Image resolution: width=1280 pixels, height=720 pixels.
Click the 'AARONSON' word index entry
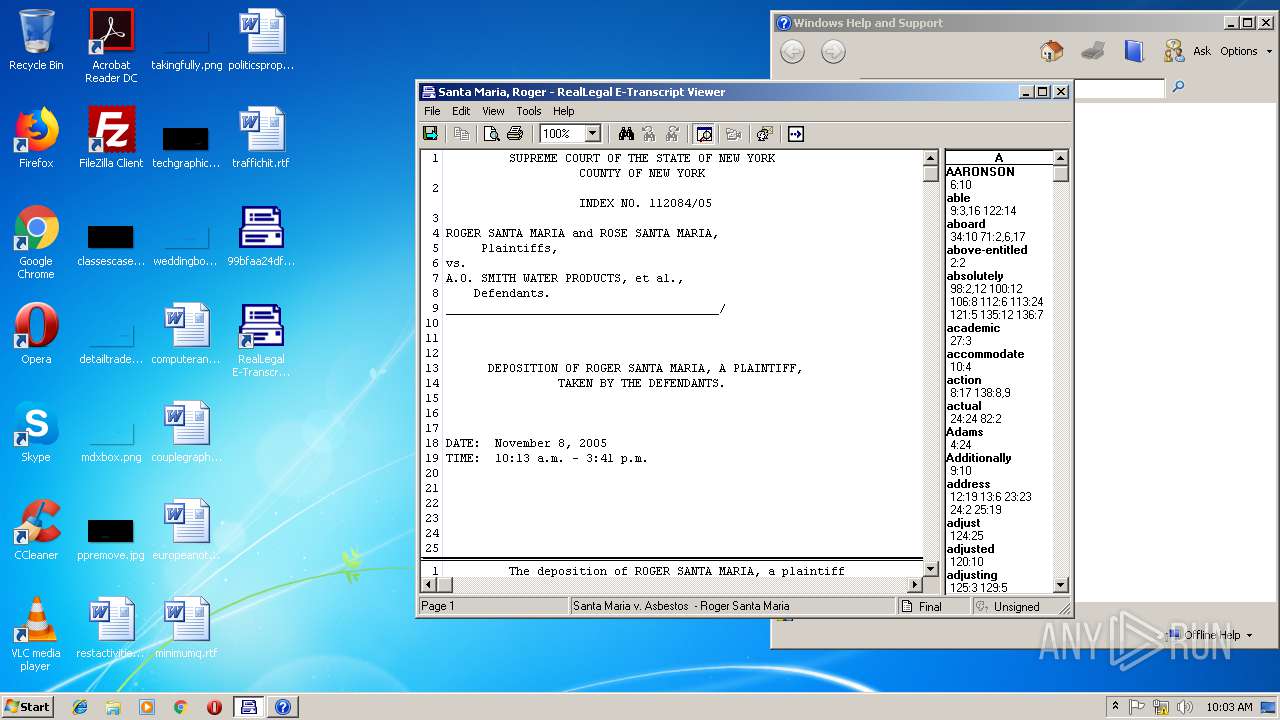981,172
